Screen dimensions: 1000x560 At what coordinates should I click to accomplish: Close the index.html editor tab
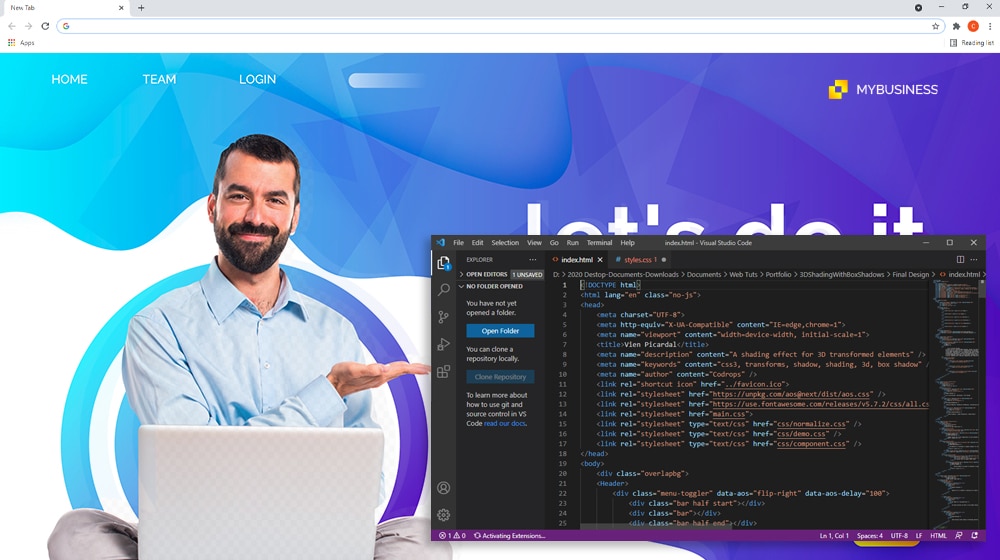pyautogui.click(x=599, y=260)
